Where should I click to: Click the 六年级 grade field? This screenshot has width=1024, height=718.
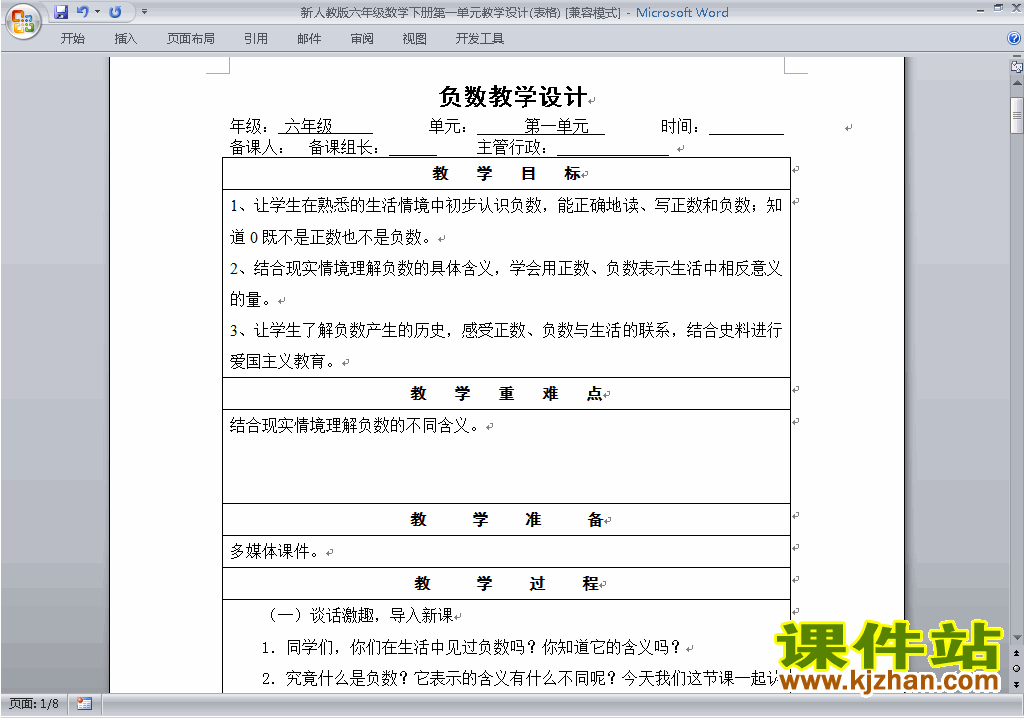308,125
